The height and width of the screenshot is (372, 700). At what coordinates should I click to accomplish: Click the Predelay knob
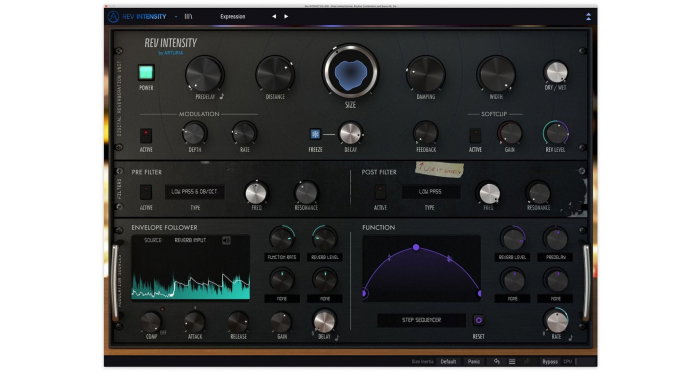click(x=204, y=74)
